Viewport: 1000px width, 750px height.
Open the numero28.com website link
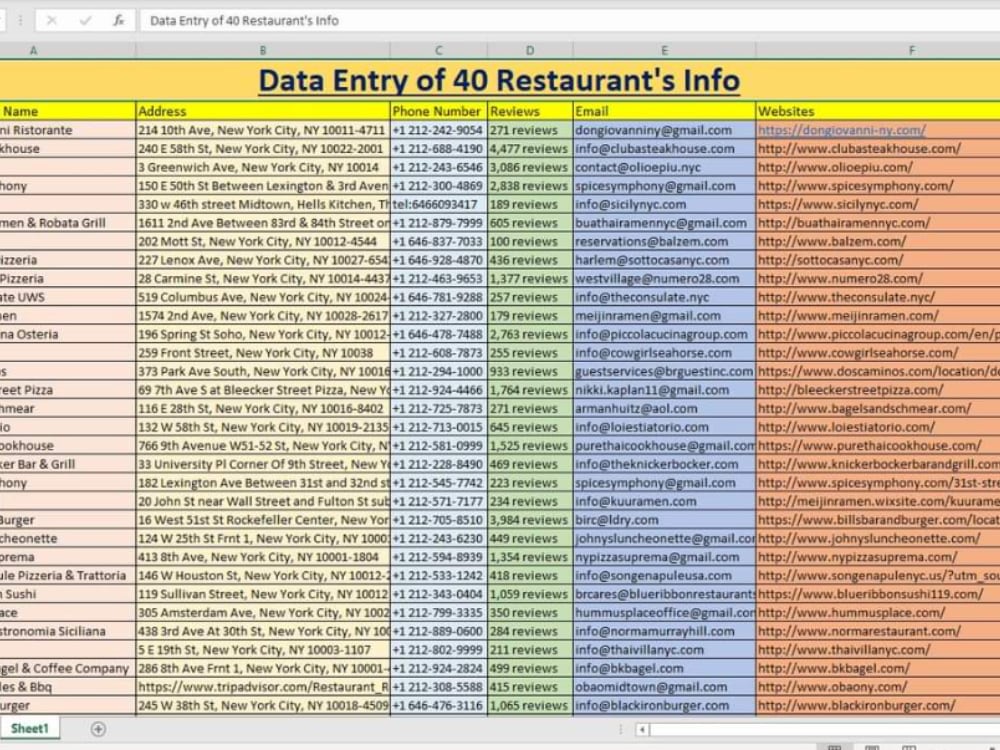[840, 278]
